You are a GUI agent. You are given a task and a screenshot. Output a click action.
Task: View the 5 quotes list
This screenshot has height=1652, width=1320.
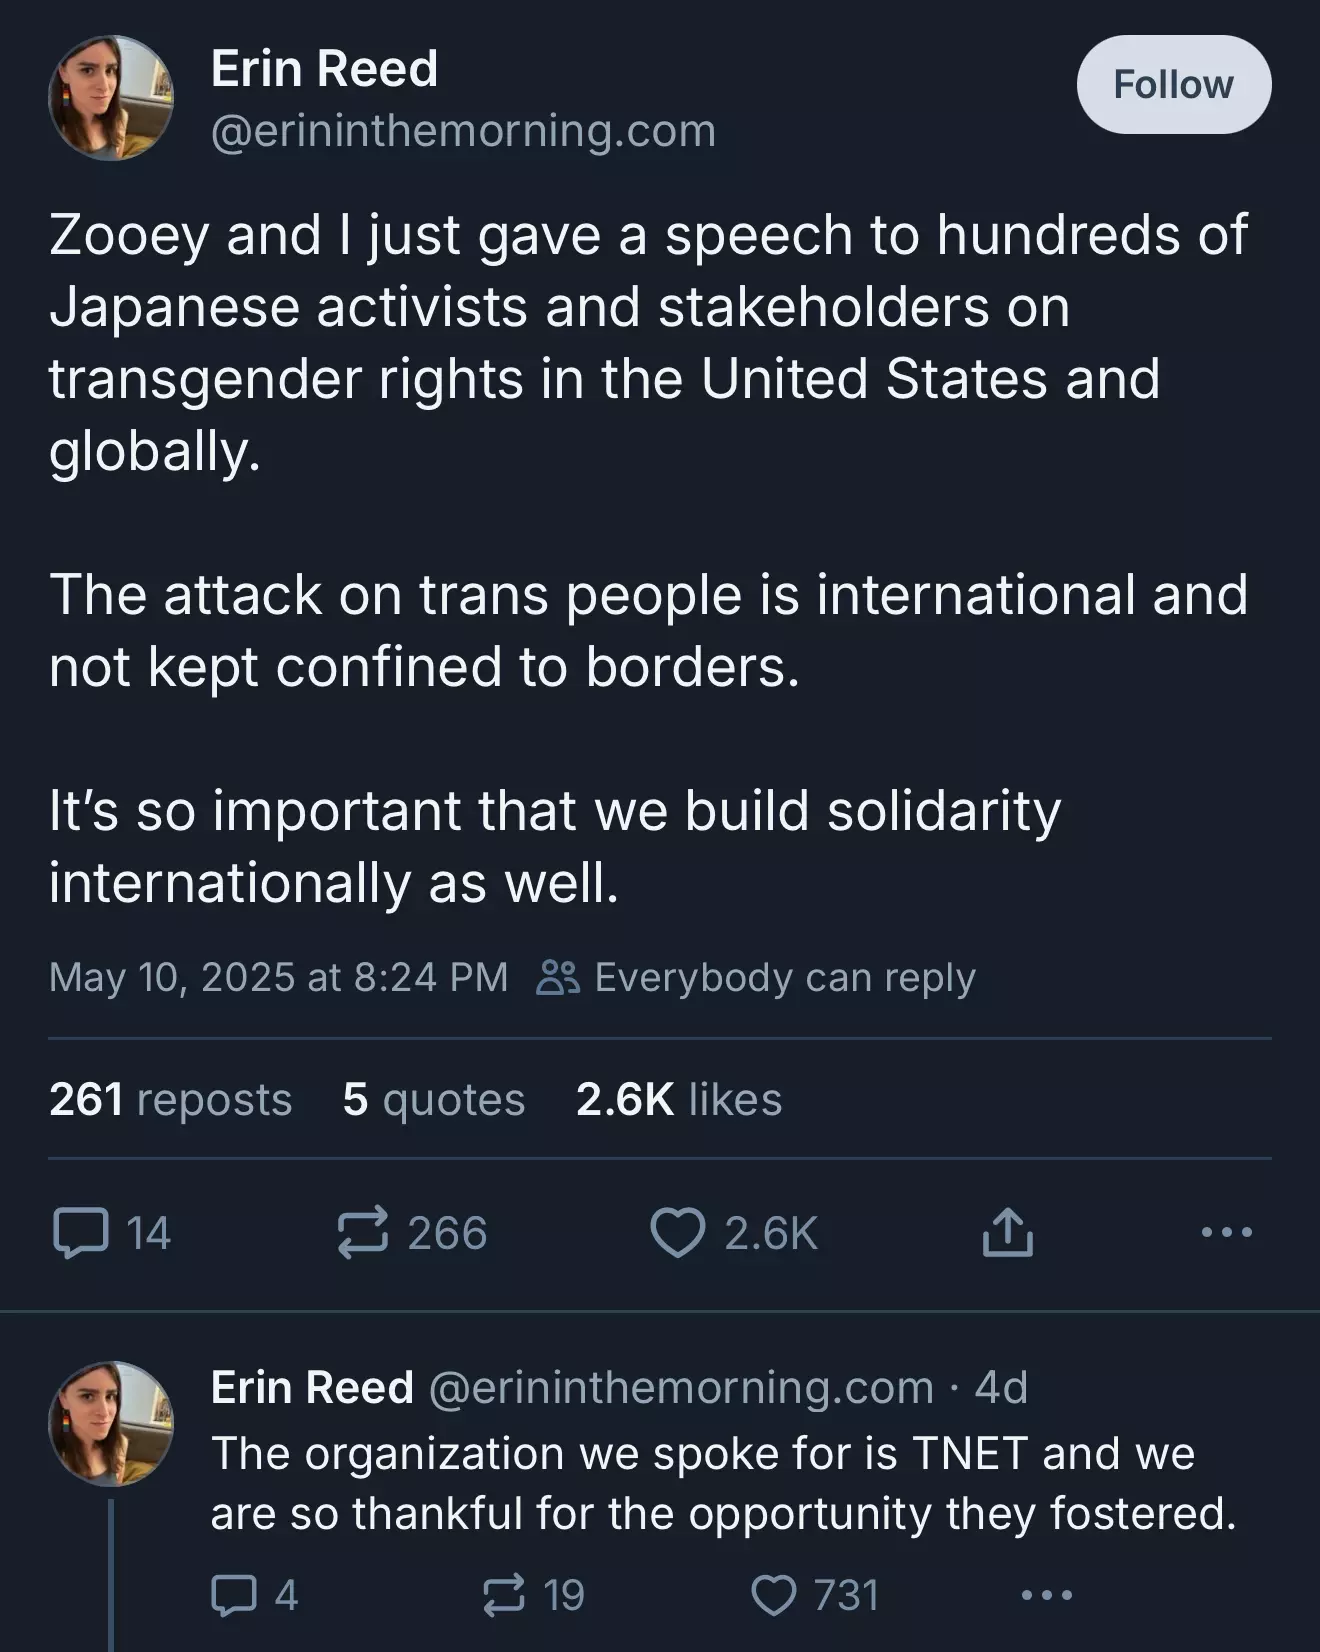pos(433,1099)
